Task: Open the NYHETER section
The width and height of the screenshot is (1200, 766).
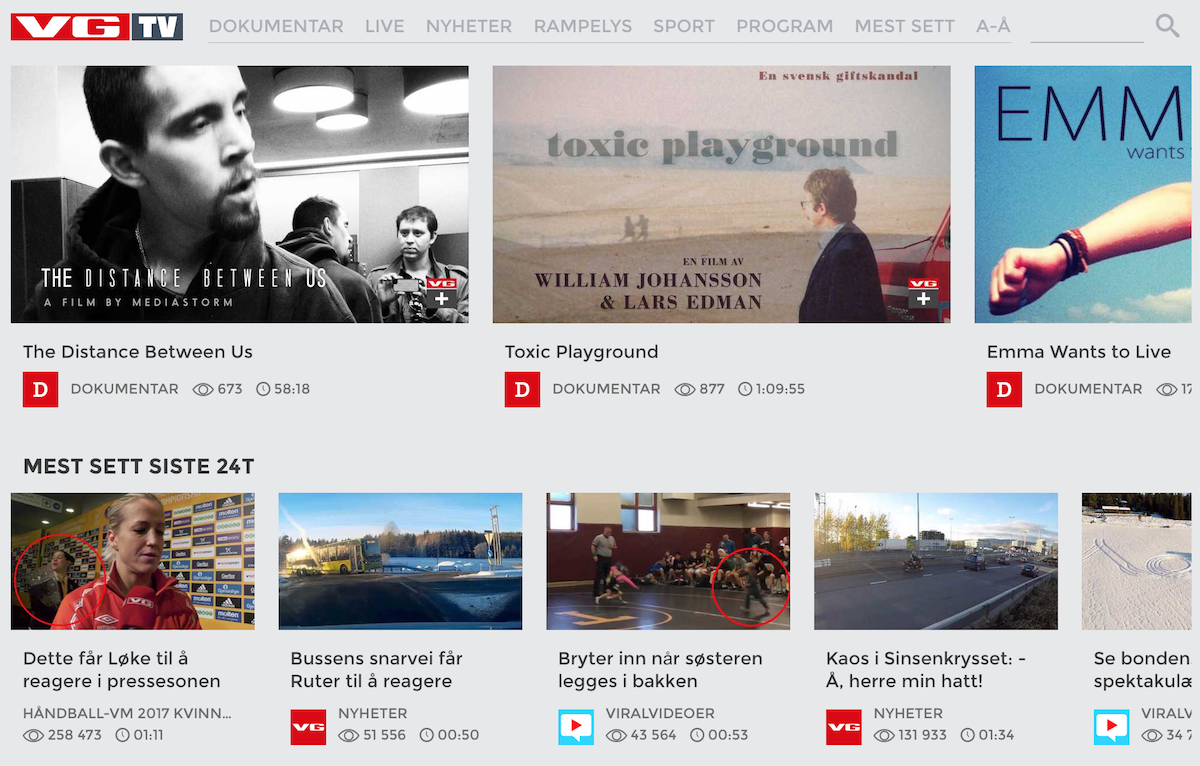Action: pyautogui.click(x=469, y=26)
